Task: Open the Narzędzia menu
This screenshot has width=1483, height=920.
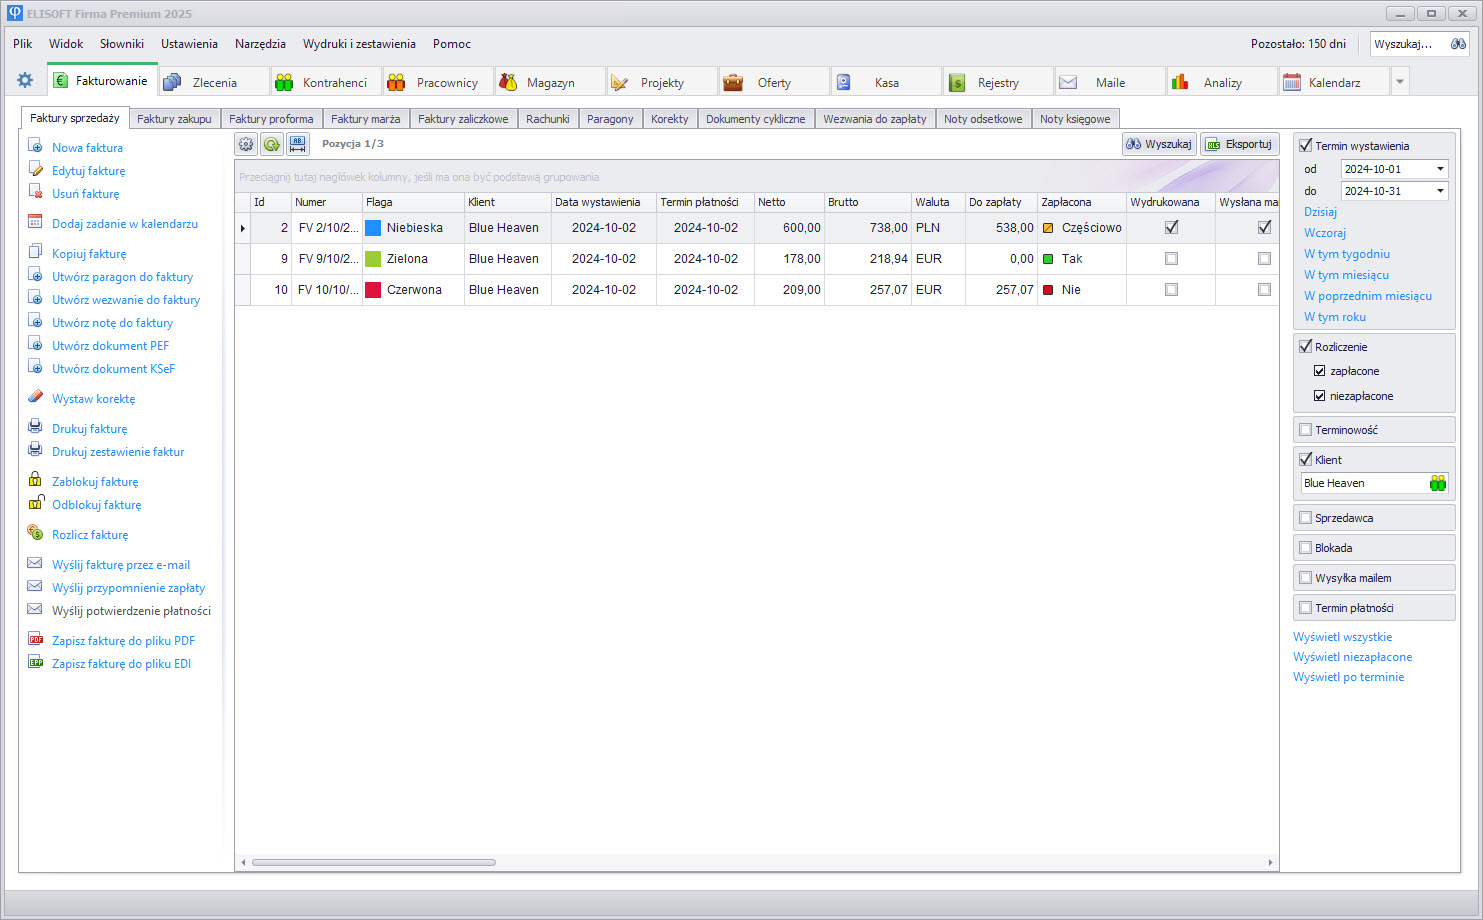Action: [x=260, y=44]
